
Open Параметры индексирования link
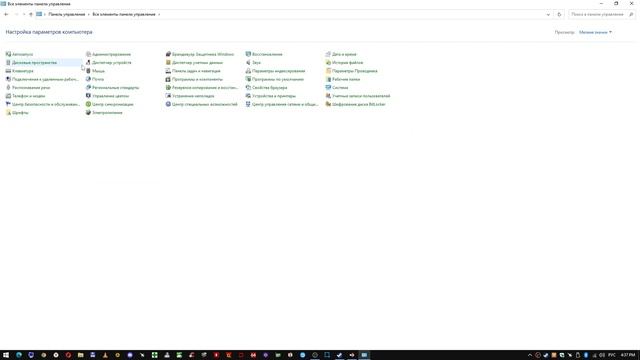tap(278, 71)
